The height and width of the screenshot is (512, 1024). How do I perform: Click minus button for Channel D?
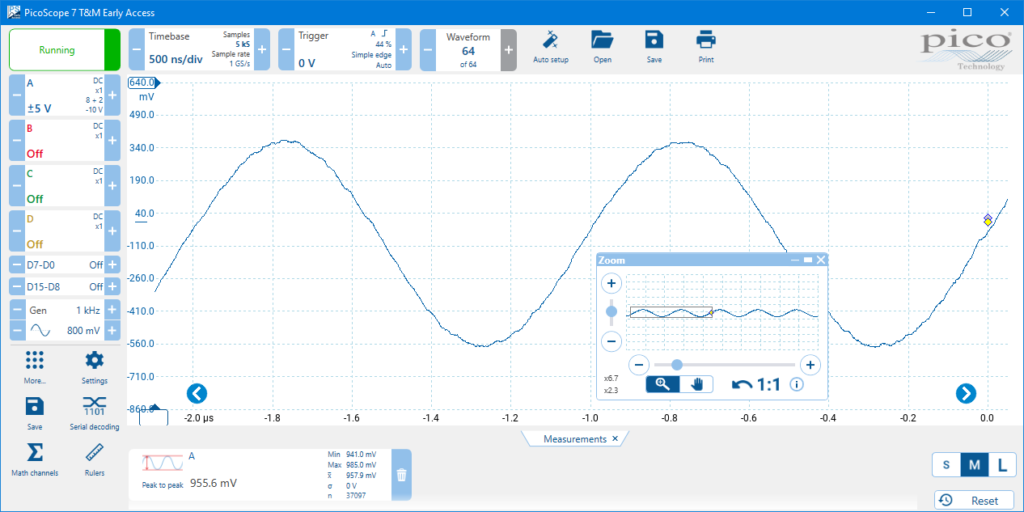17,231
